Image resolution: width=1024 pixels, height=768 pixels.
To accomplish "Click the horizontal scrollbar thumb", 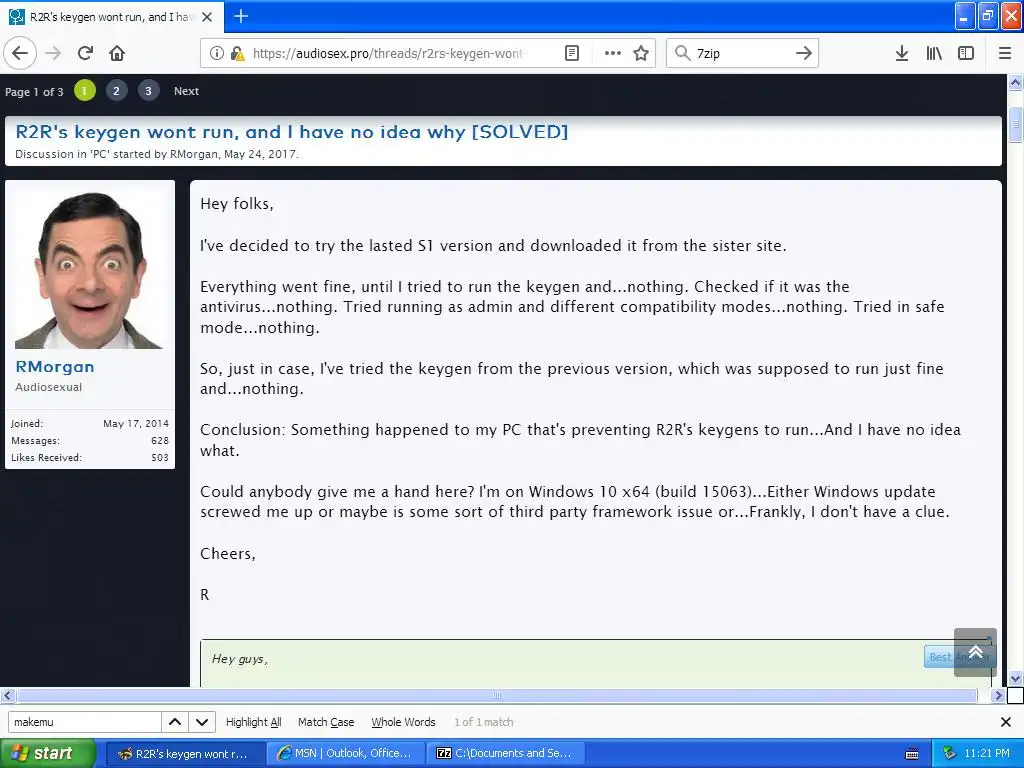I will [496, 695].
